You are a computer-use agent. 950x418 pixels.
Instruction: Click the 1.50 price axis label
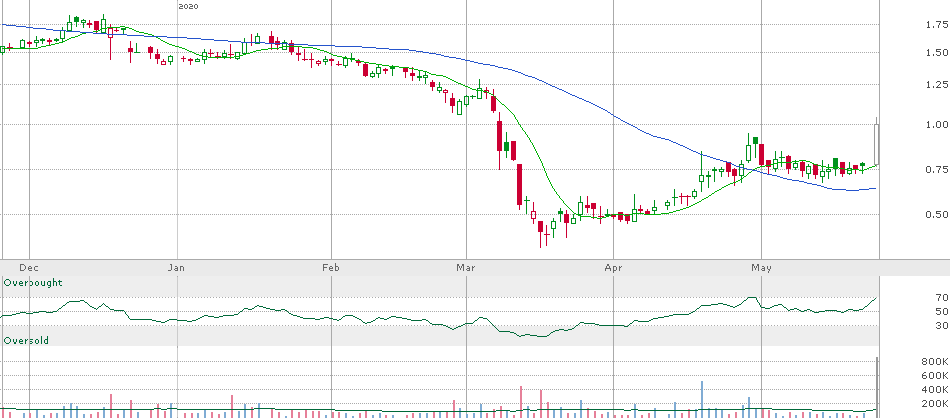[x=937, y=53]
